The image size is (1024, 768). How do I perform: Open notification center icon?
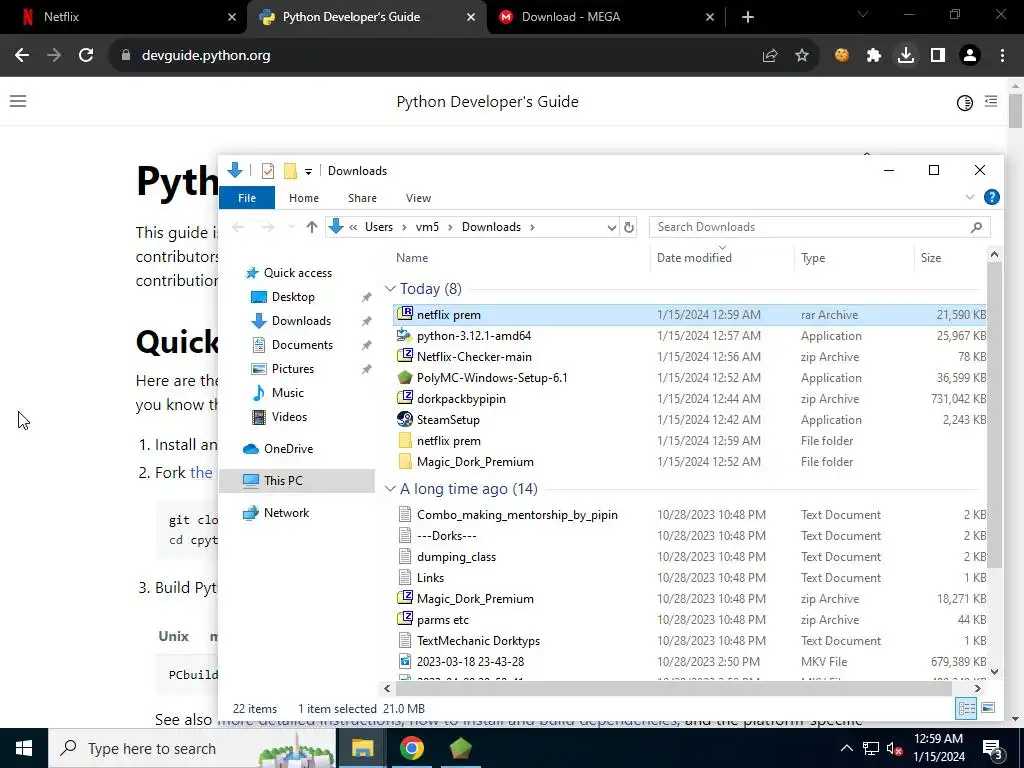[x=993, y=749]
